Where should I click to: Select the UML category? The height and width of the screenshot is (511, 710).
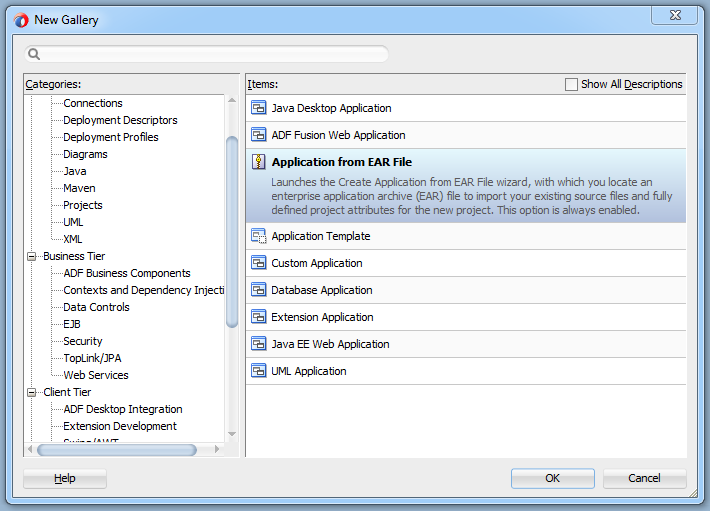pos(73,222)
